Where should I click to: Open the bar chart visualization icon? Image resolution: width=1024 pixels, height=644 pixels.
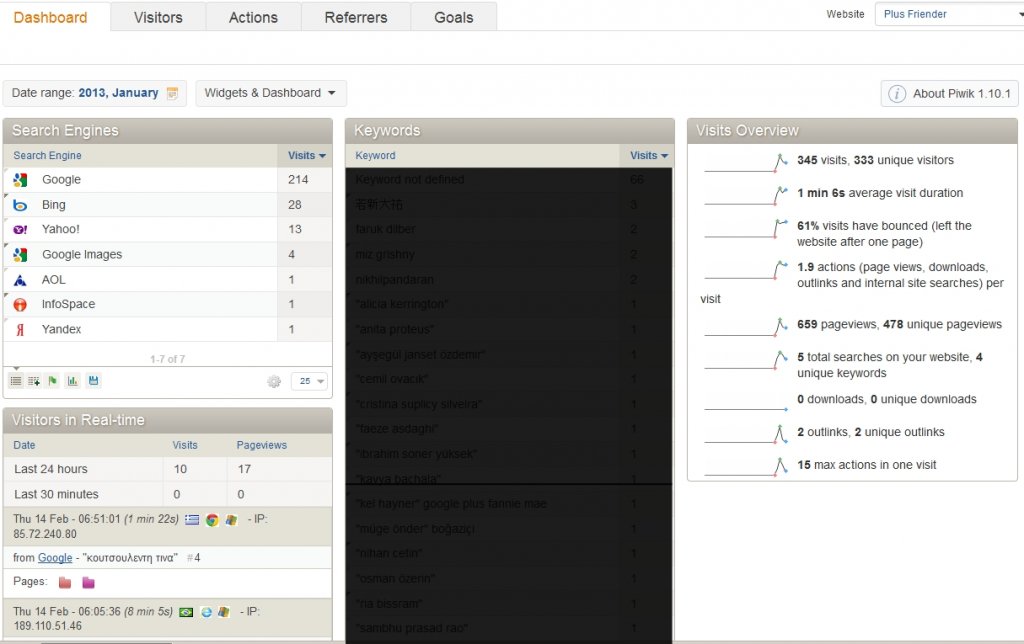tap(72, 381)
